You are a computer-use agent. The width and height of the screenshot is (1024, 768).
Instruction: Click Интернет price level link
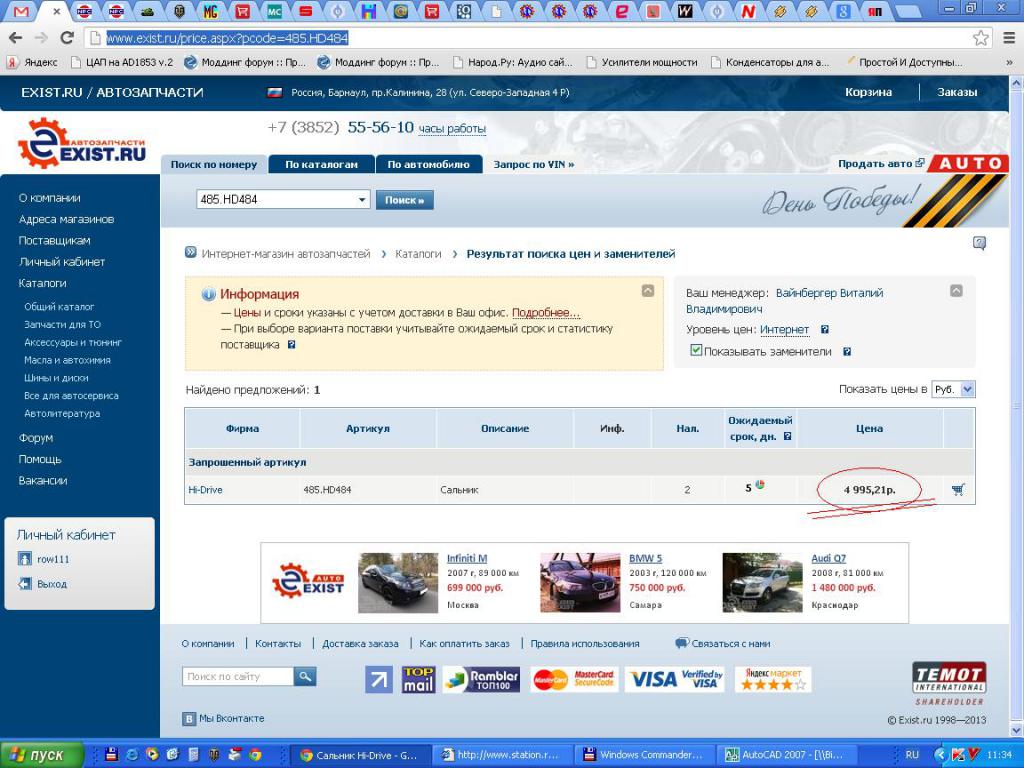784,330
